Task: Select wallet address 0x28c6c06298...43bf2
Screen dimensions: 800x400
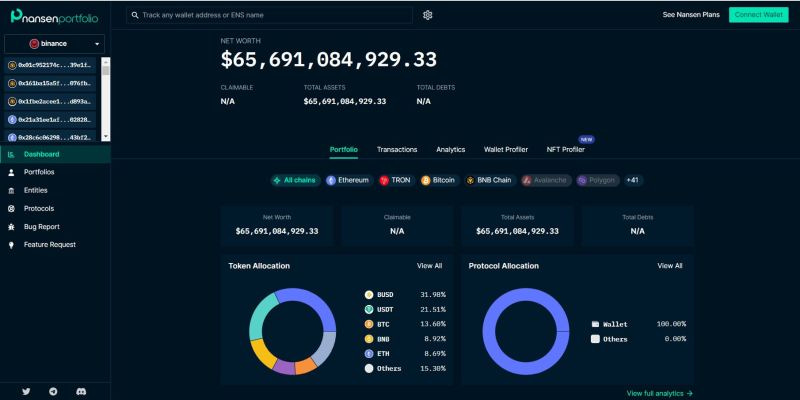Action: tap(50, 137)
